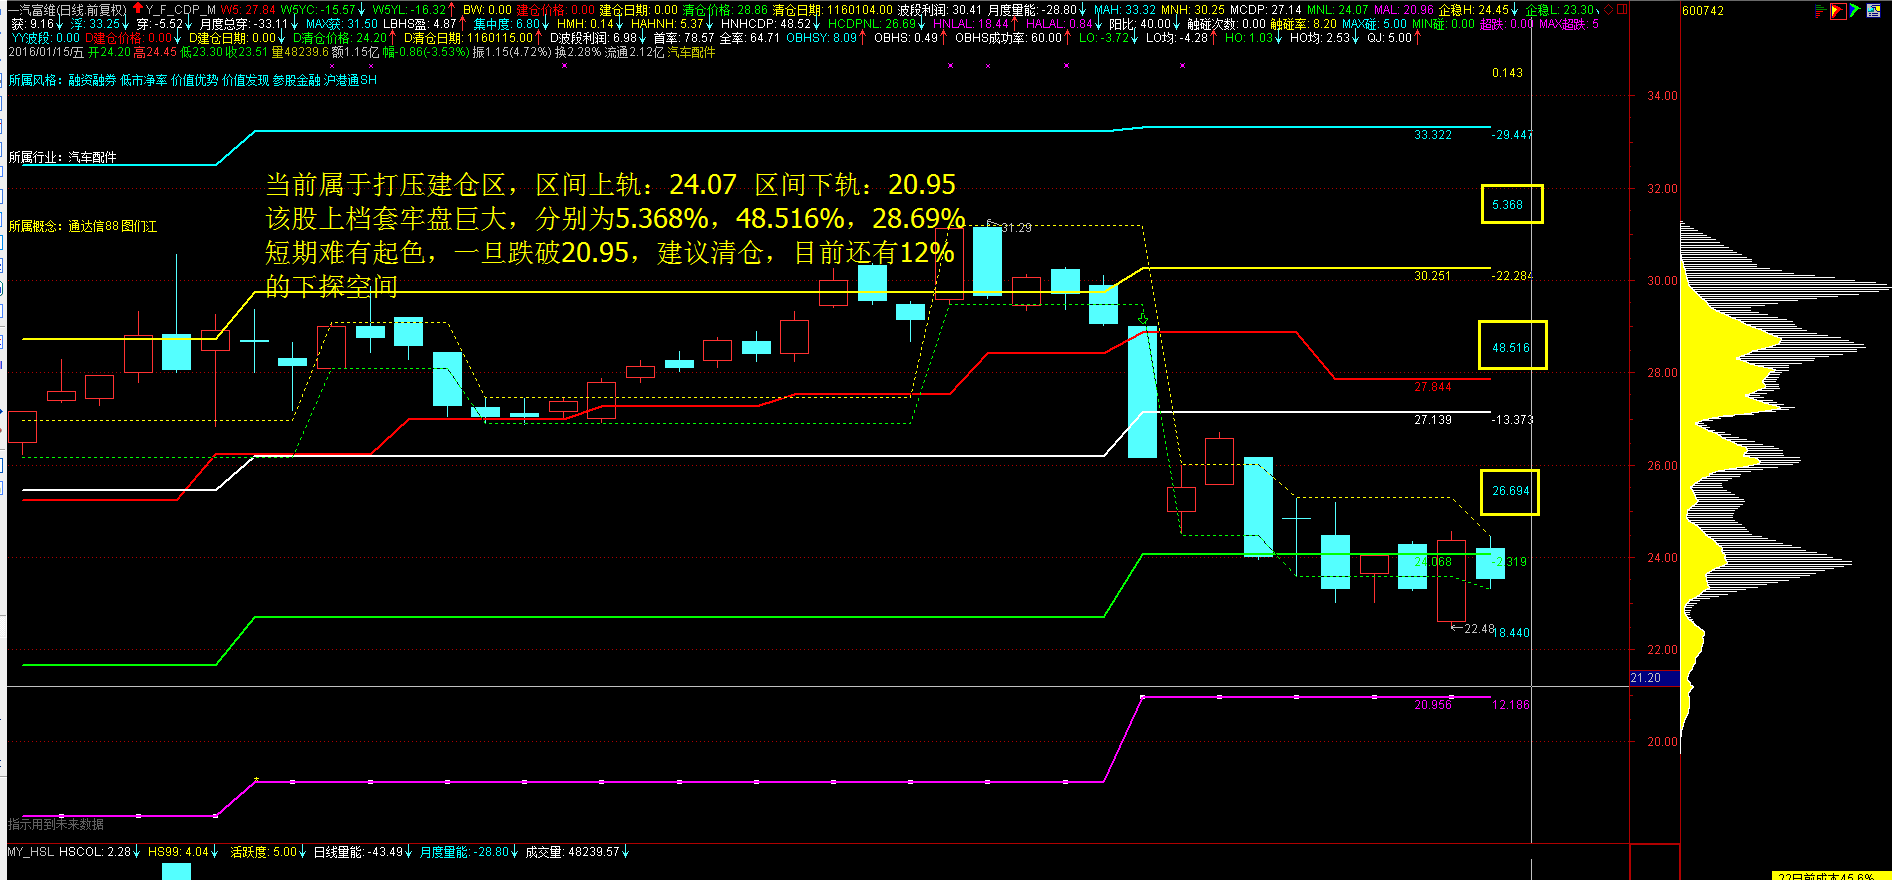The height and width of the screenshot is (880, 1892).
Task: Click the W5YC: -15.57 value
Action: (x=317, y=10)
